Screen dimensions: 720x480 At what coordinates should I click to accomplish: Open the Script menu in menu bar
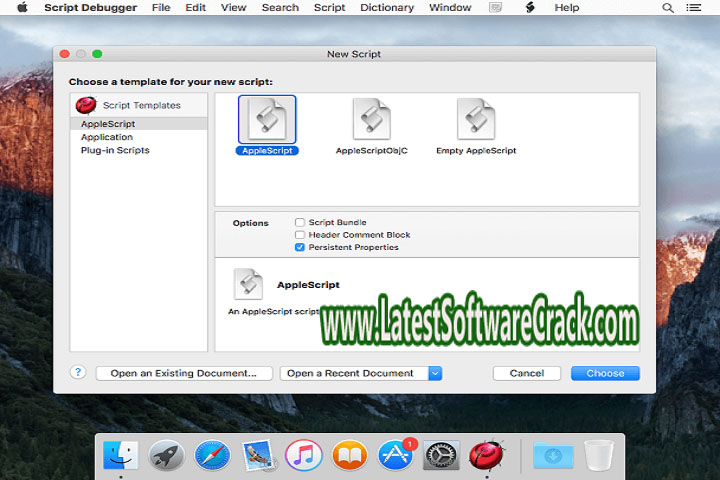coord(329,8)
